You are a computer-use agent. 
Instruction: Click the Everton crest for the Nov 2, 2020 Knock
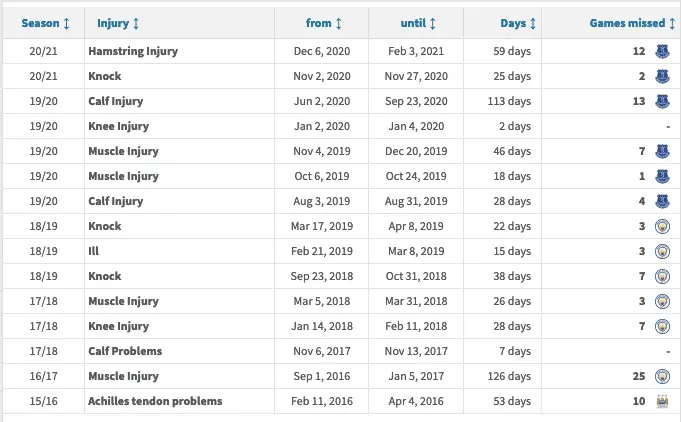pyautogui.click(x=661, y=76)
